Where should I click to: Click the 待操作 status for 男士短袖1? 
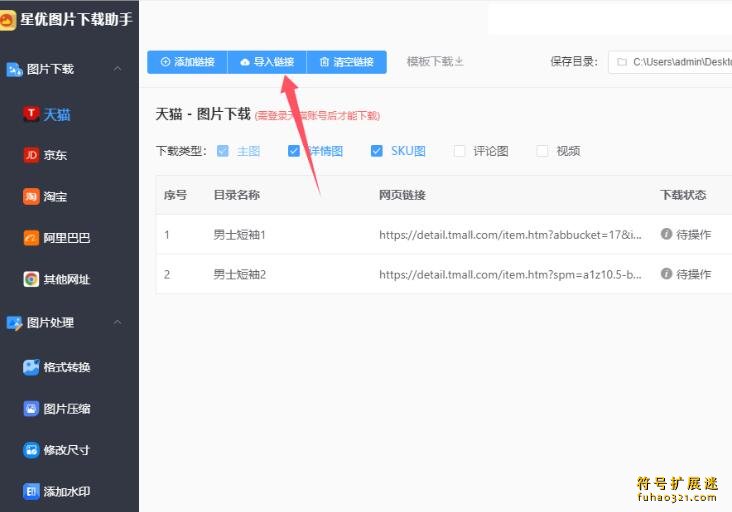click(694, 234)
